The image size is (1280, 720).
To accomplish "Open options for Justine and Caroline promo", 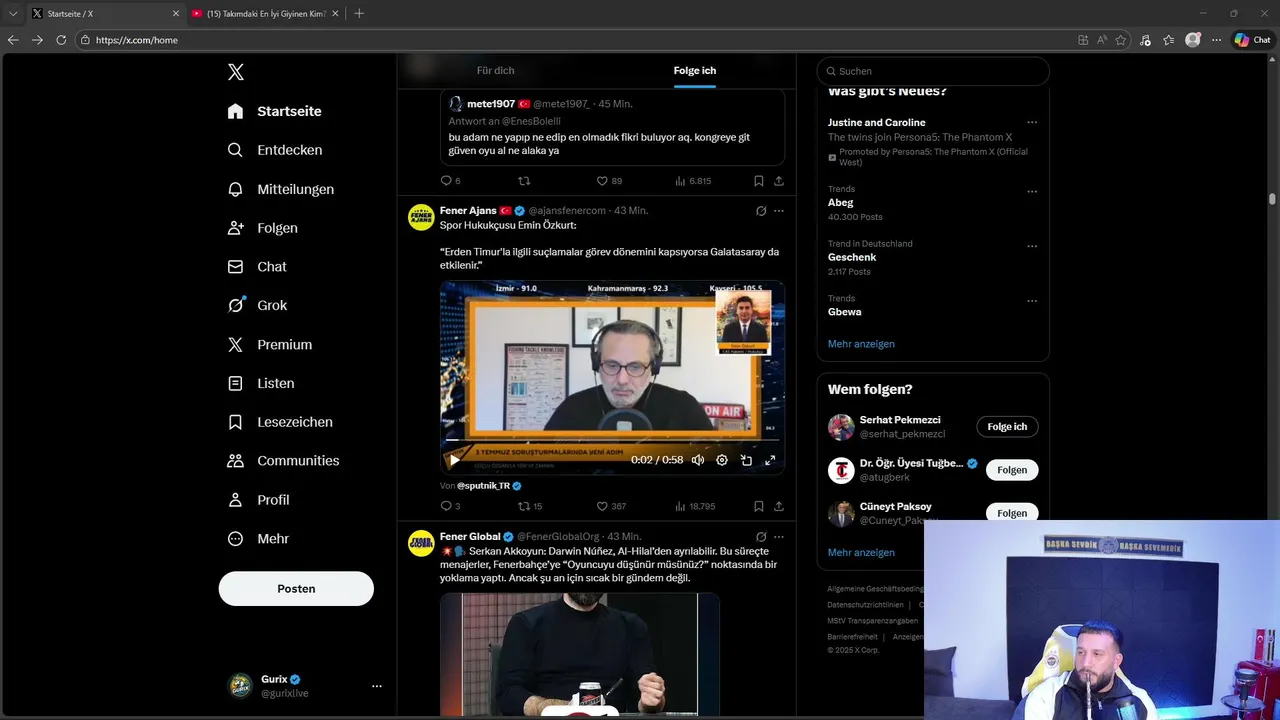I will click(x=1032, y=123).
